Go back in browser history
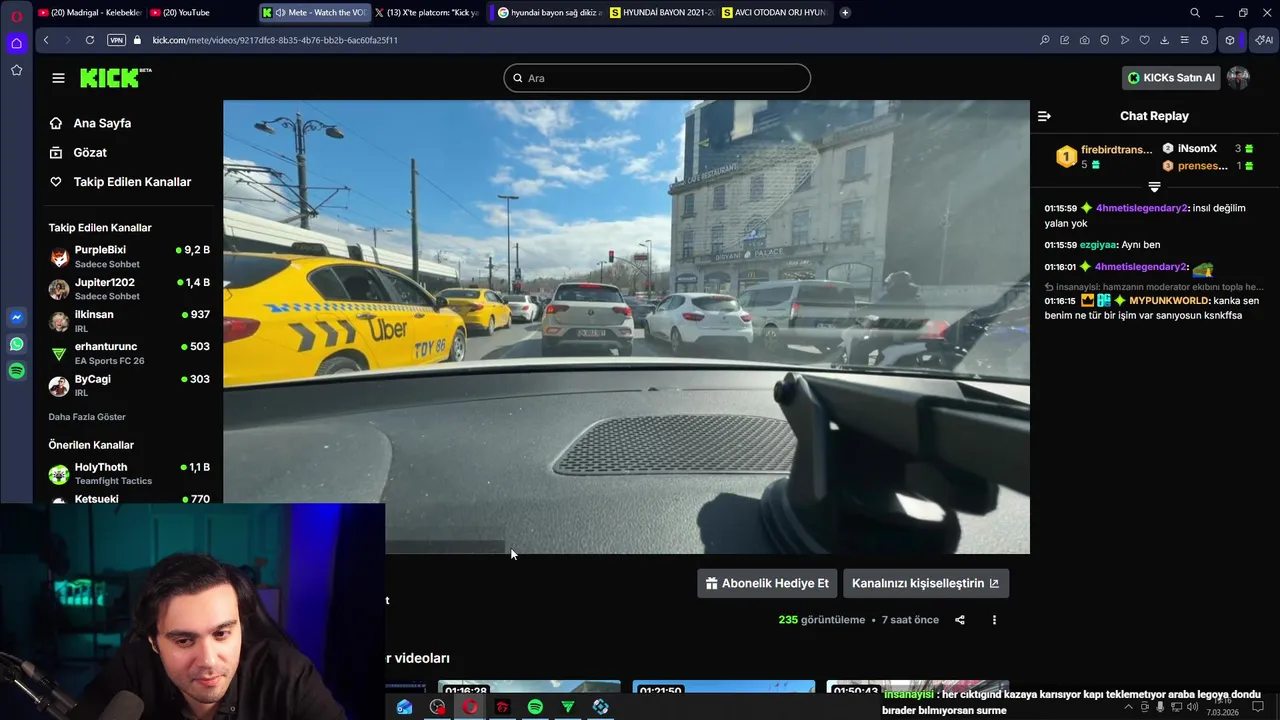This screenshot has width=1280, height=720. pyautogui.click(x=46, y=40)
